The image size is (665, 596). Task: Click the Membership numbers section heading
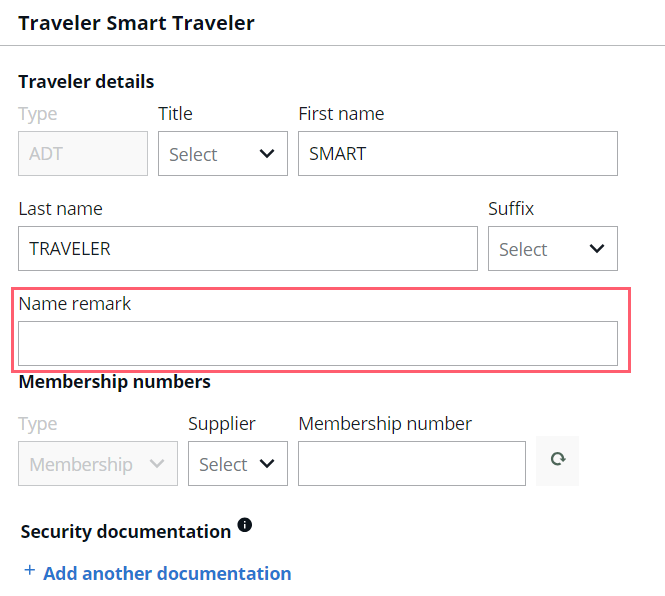115,382
